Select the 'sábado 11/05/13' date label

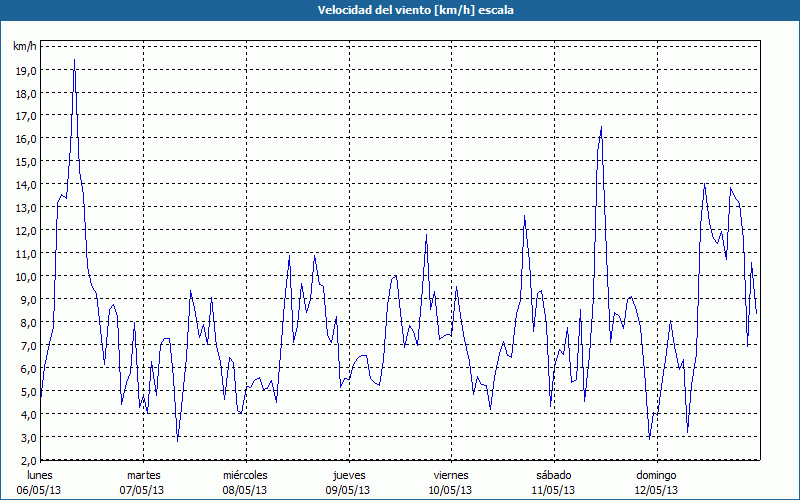click(x=554, y=483)
